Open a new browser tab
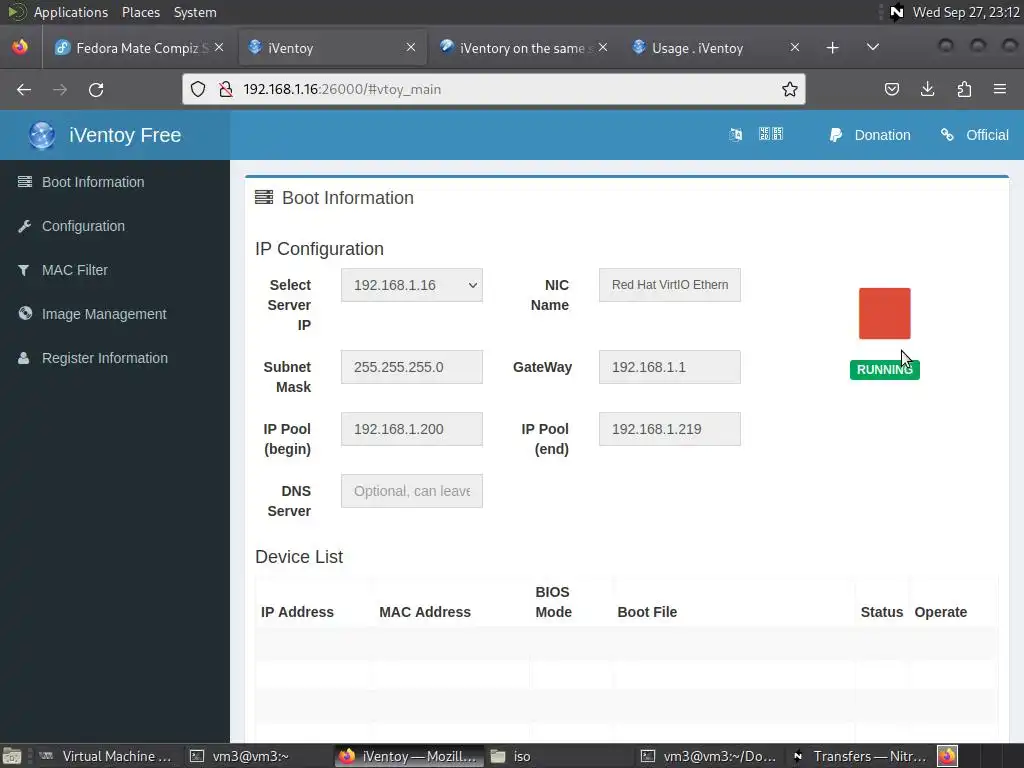 [x=832, y=48]
